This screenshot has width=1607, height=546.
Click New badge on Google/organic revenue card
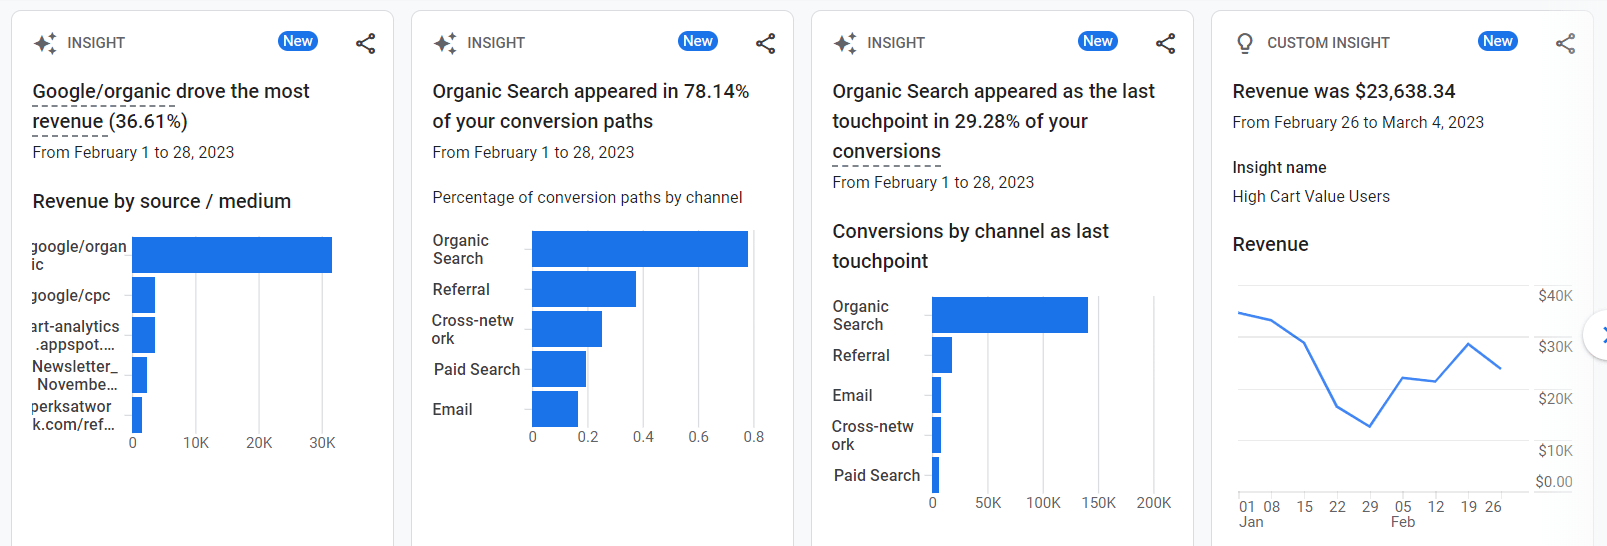(298, 41)
